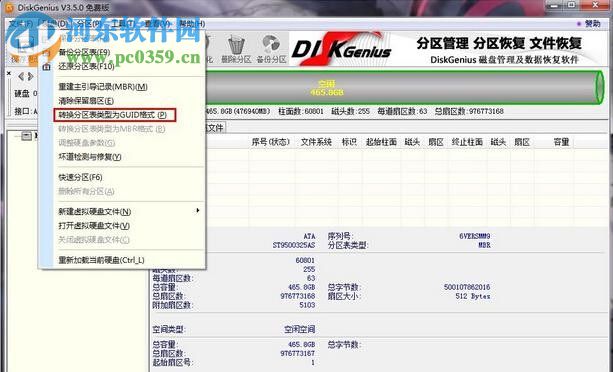Open the 查看(V) menu

[157, 23]
